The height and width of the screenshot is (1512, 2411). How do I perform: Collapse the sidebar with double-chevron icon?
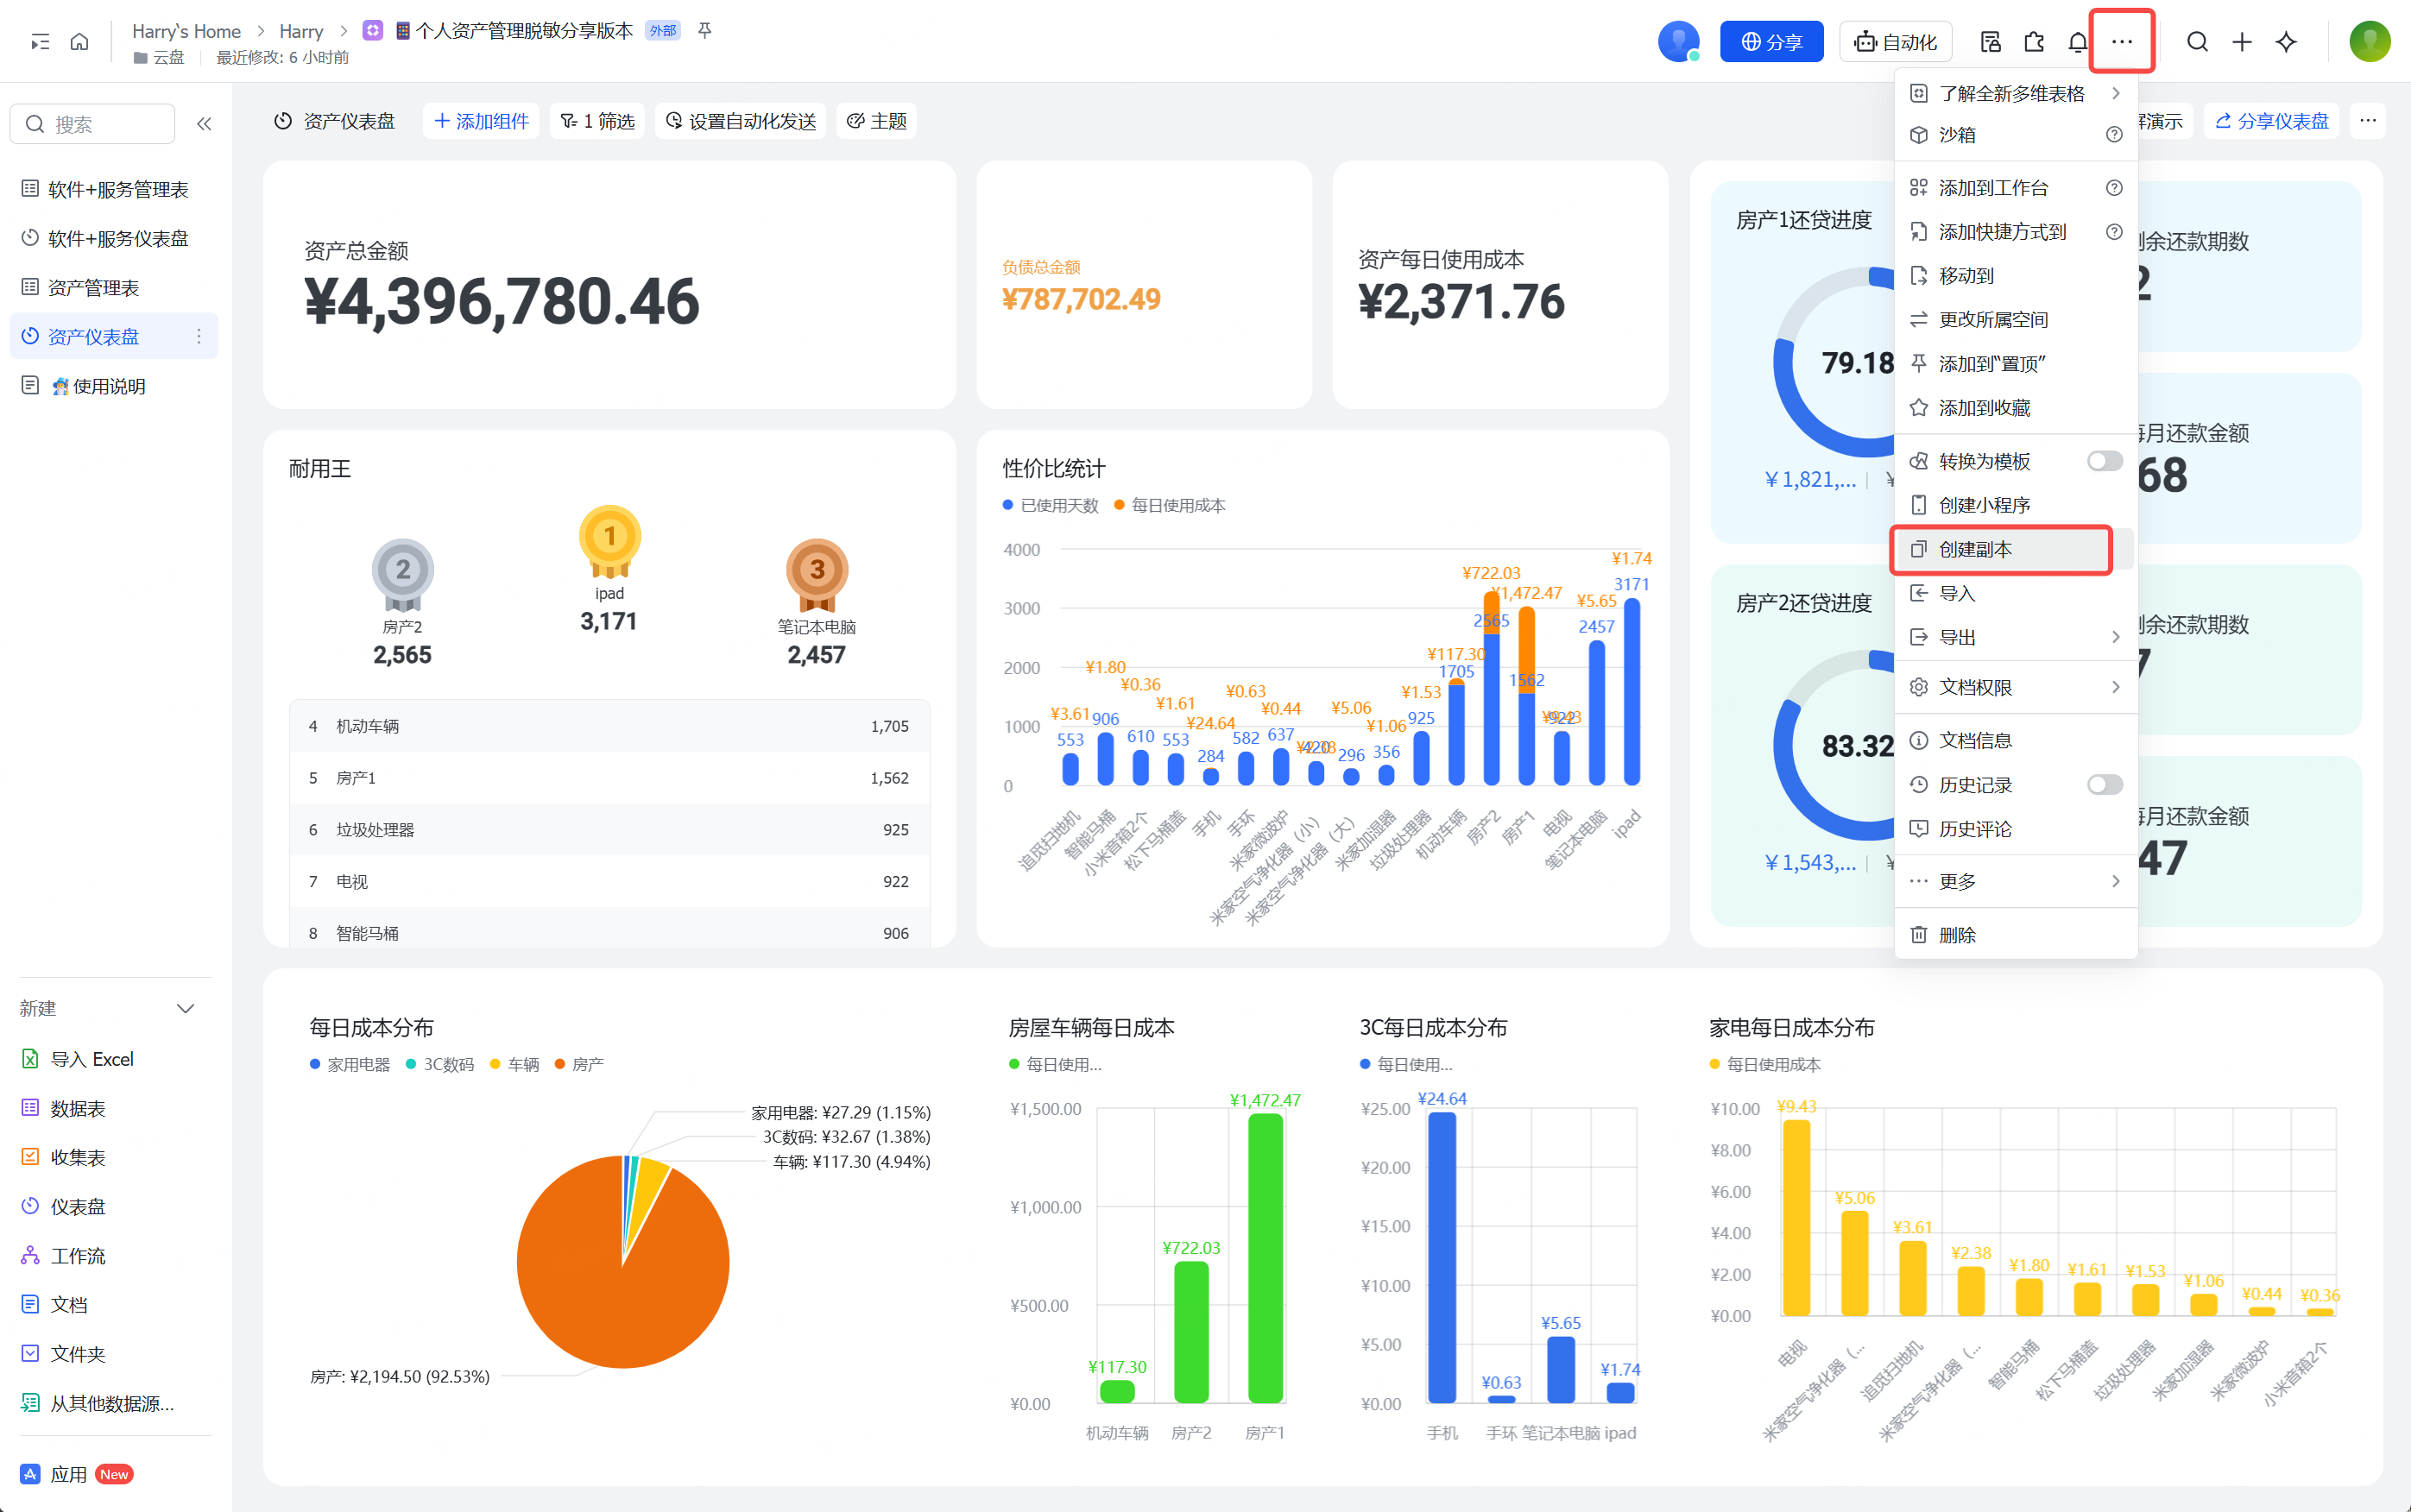204,124
